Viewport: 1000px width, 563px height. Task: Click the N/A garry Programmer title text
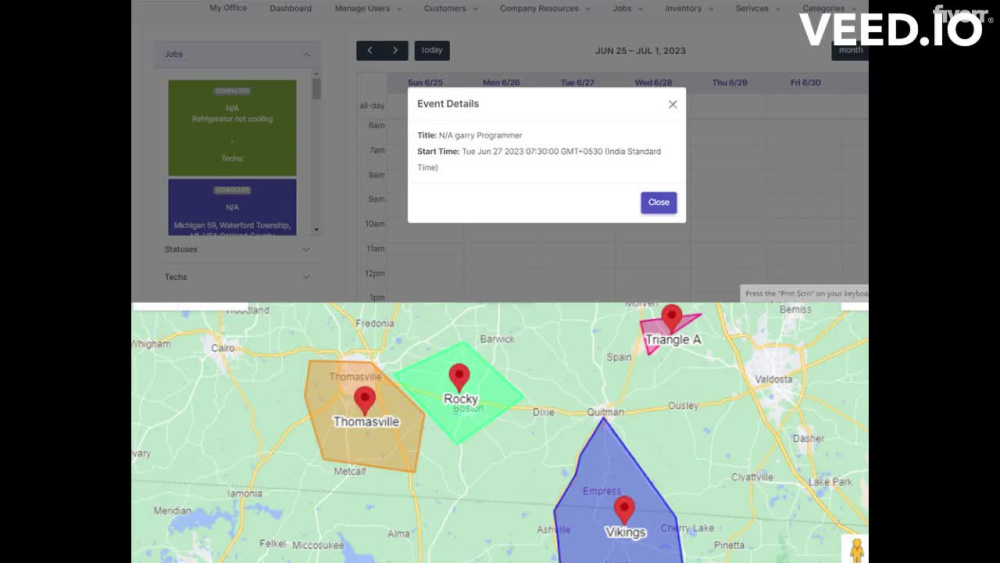coord(480,135)
